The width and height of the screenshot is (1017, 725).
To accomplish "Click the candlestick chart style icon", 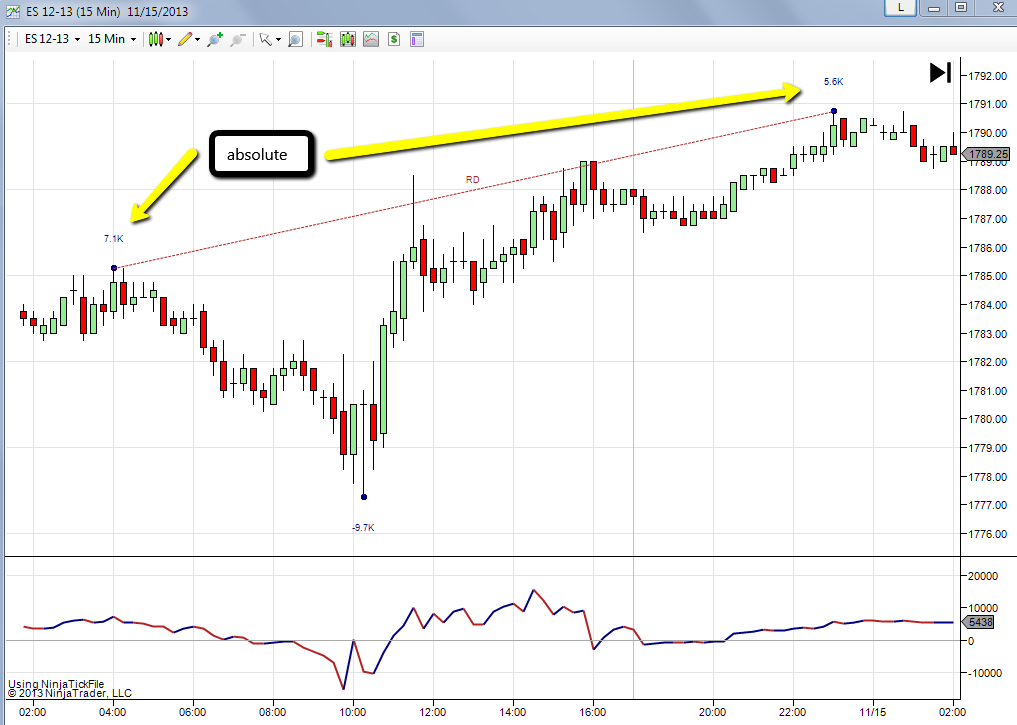I will coord(156,40).
